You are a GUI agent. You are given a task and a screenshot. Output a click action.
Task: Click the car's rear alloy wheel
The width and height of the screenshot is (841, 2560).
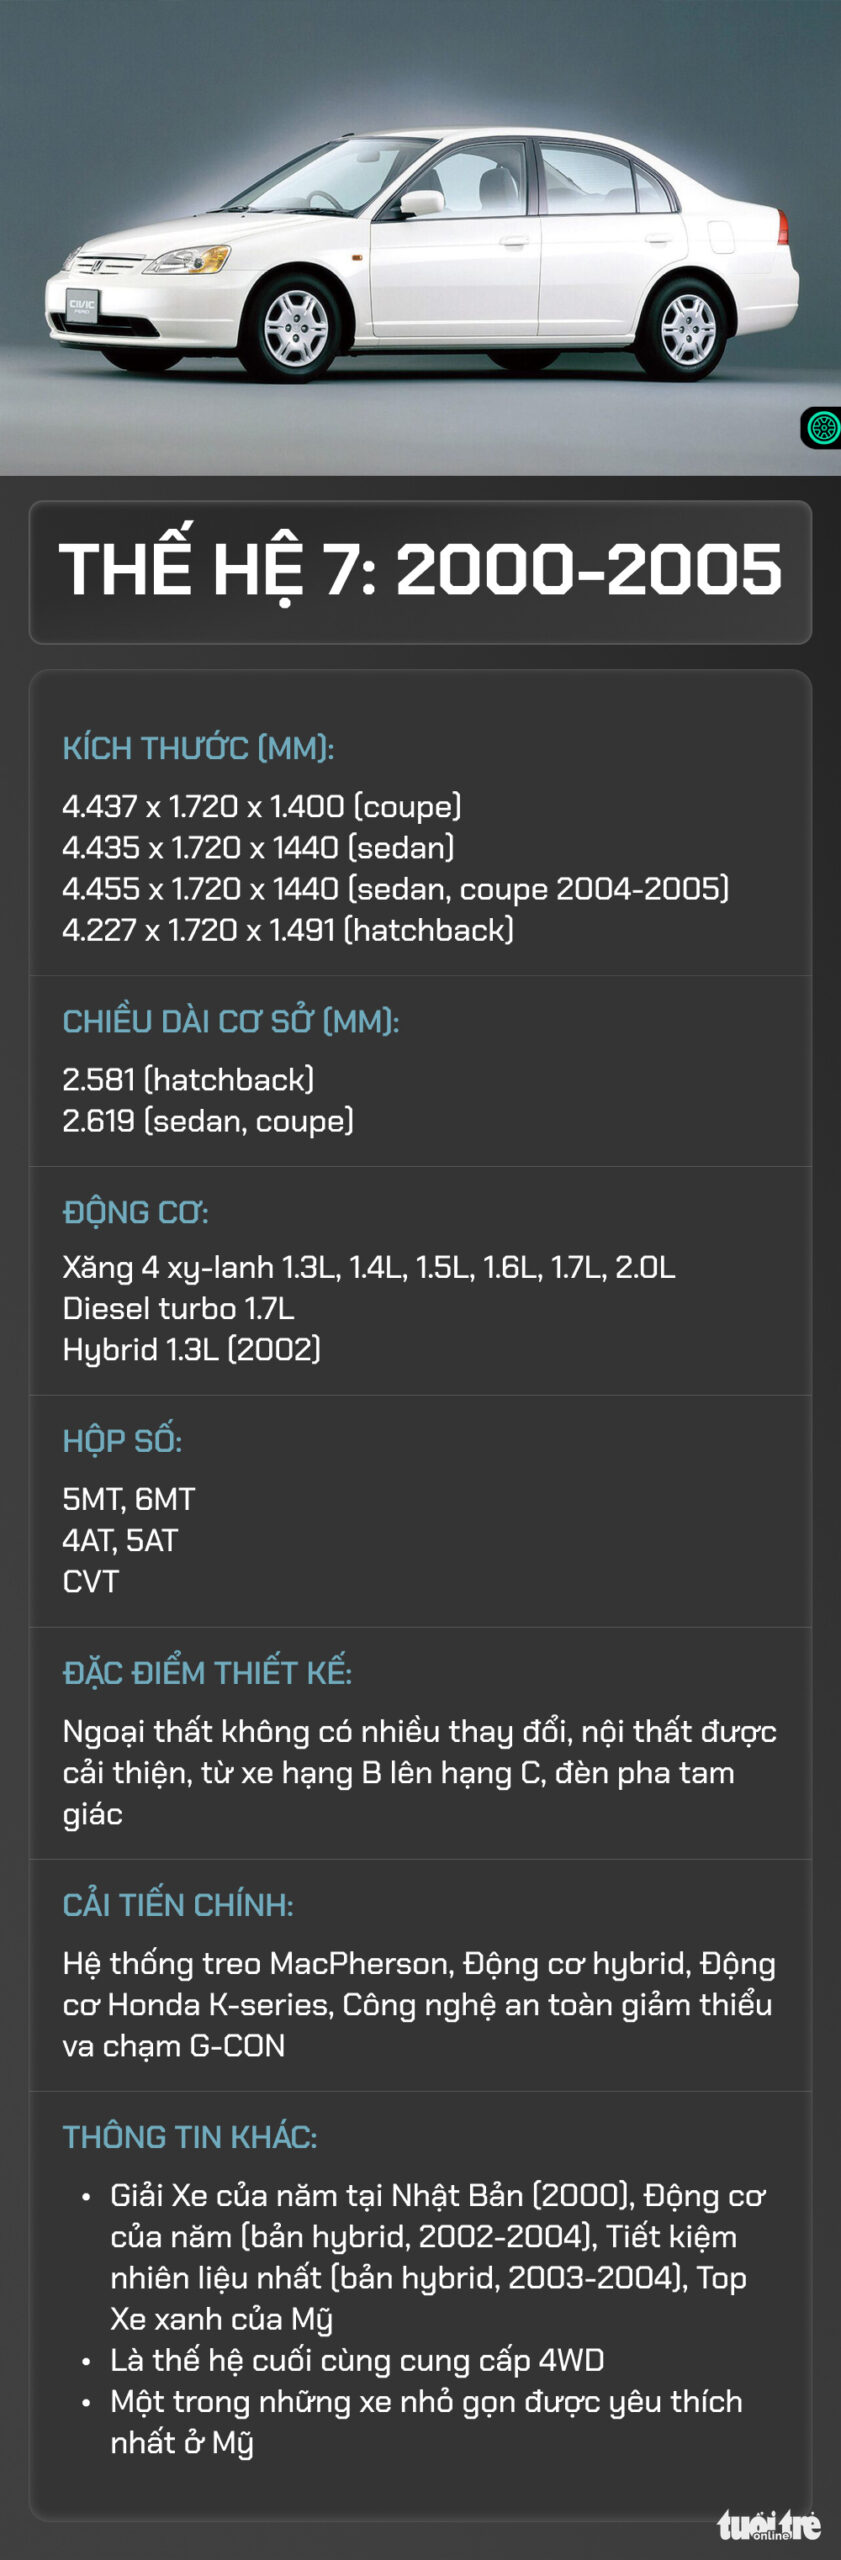pos(688,328)
